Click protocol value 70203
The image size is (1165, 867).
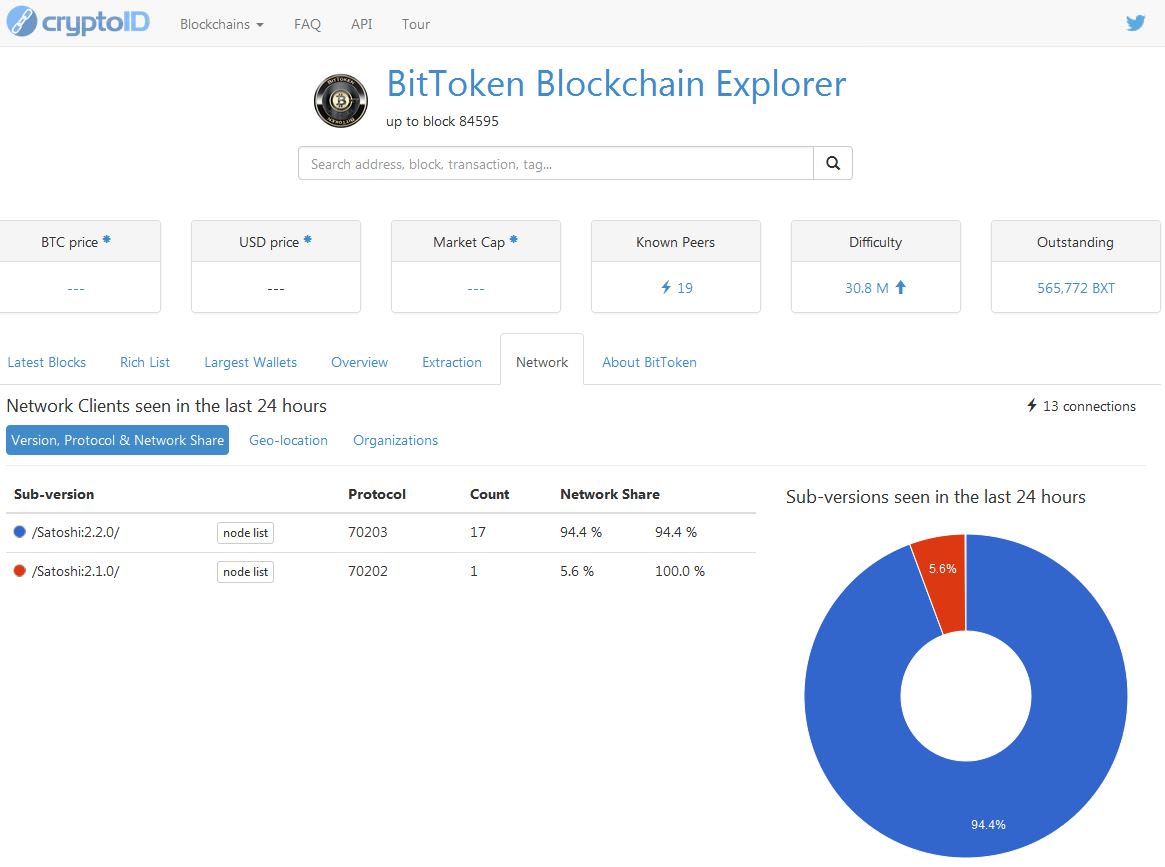click(x=368, y=532)
